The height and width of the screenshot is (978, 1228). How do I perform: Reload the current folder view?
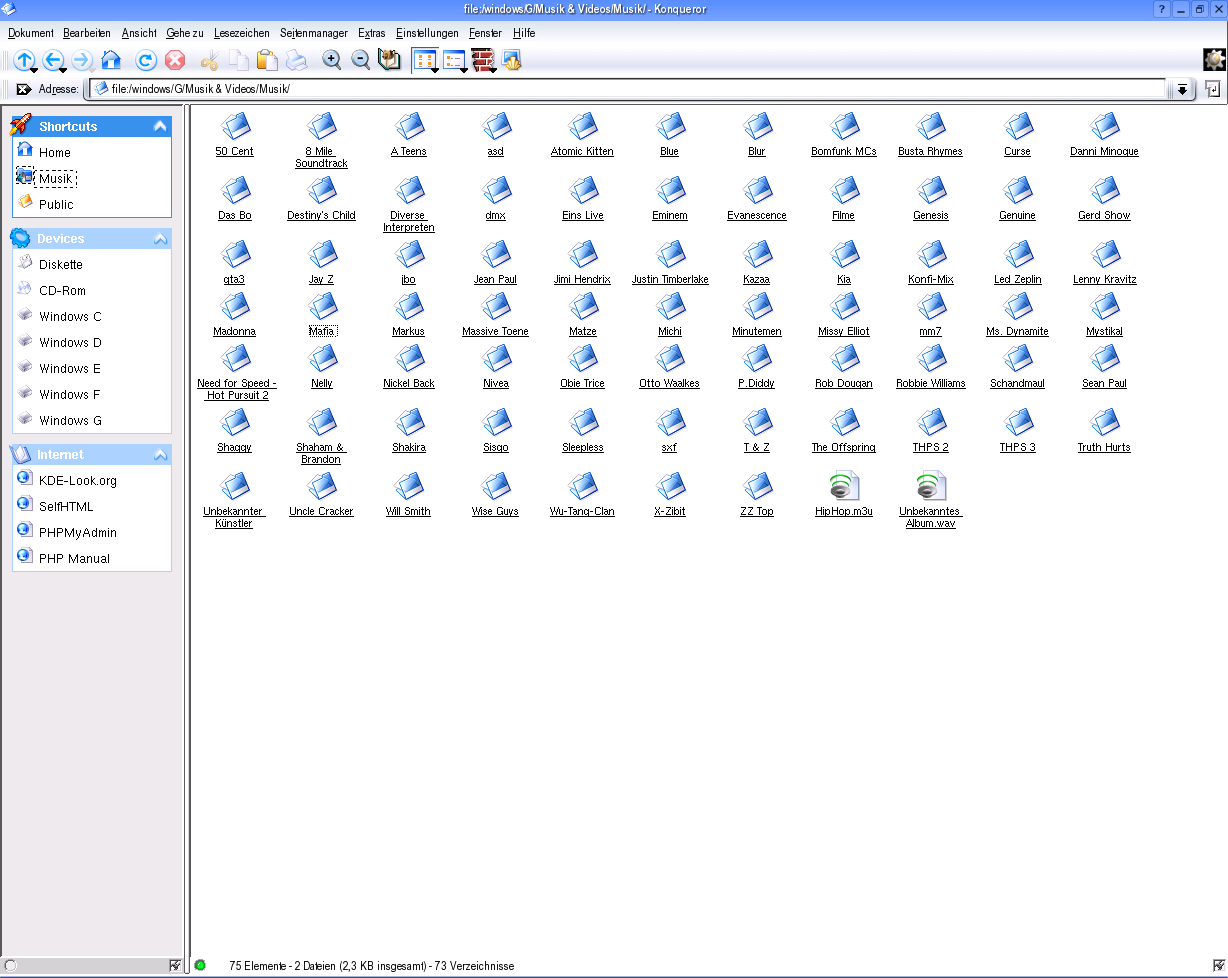[146, 60]
